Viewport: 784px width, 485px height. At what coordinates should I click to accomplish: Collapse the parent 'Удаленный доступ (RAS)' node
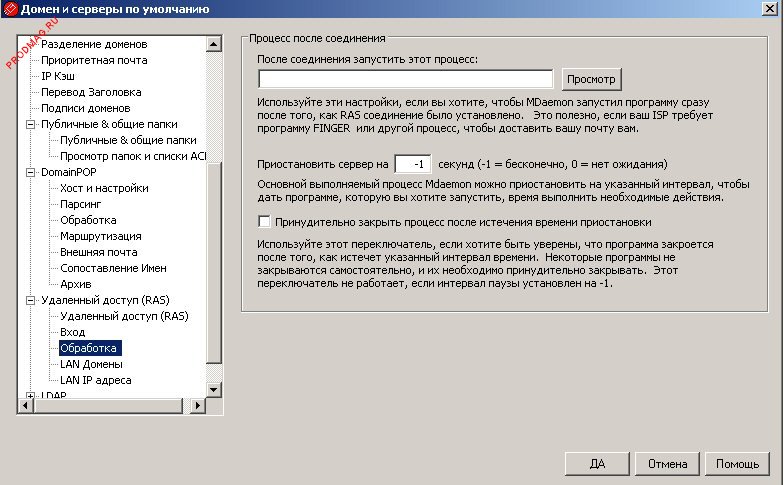point(30,300)
